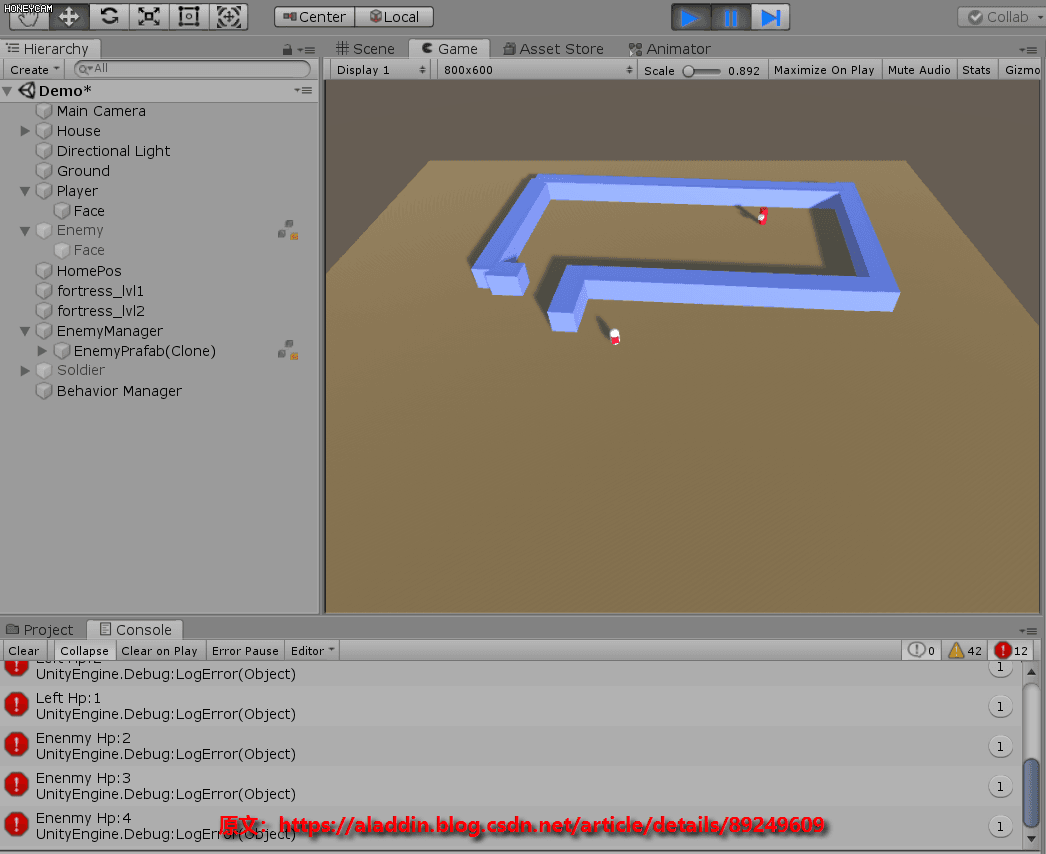Viewport: 1046px width, 854px height.
Task: Open the Gizmos menu
Action: pyautogui.click(x=1021, y=70)
